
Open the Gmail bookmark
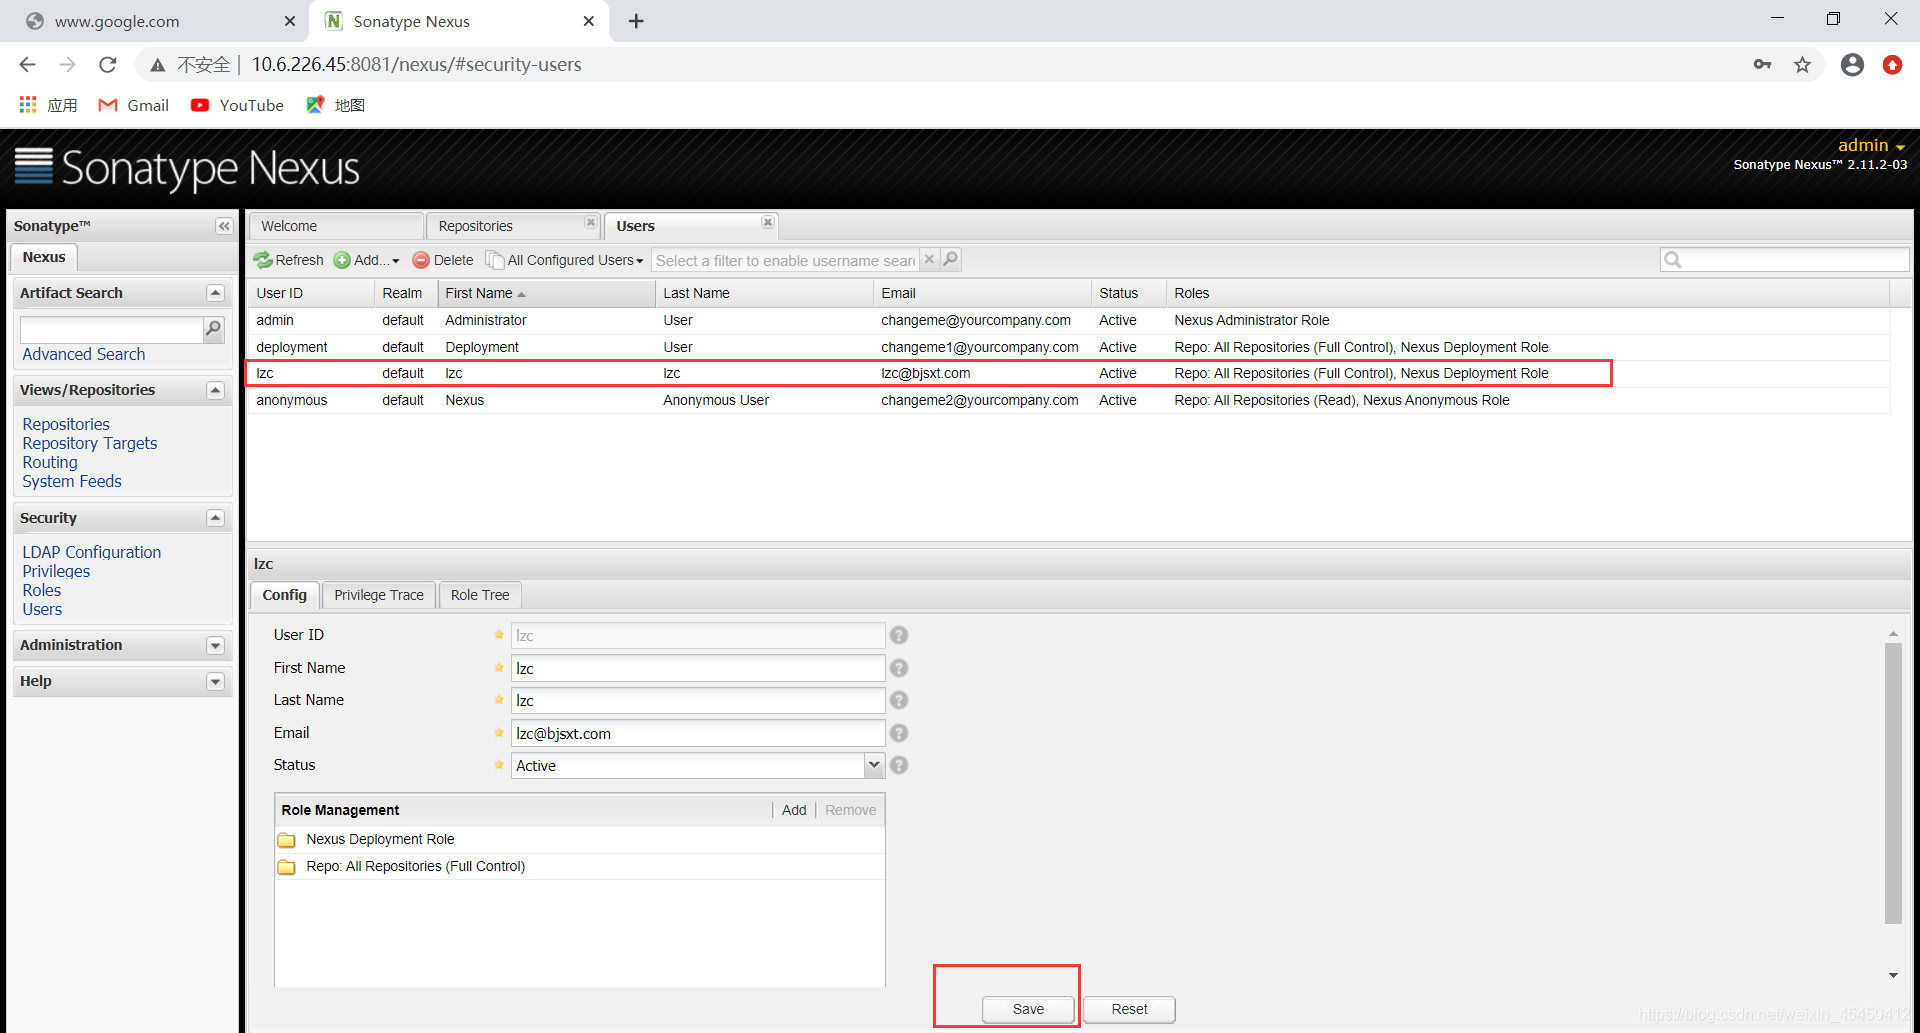point(134,105)
